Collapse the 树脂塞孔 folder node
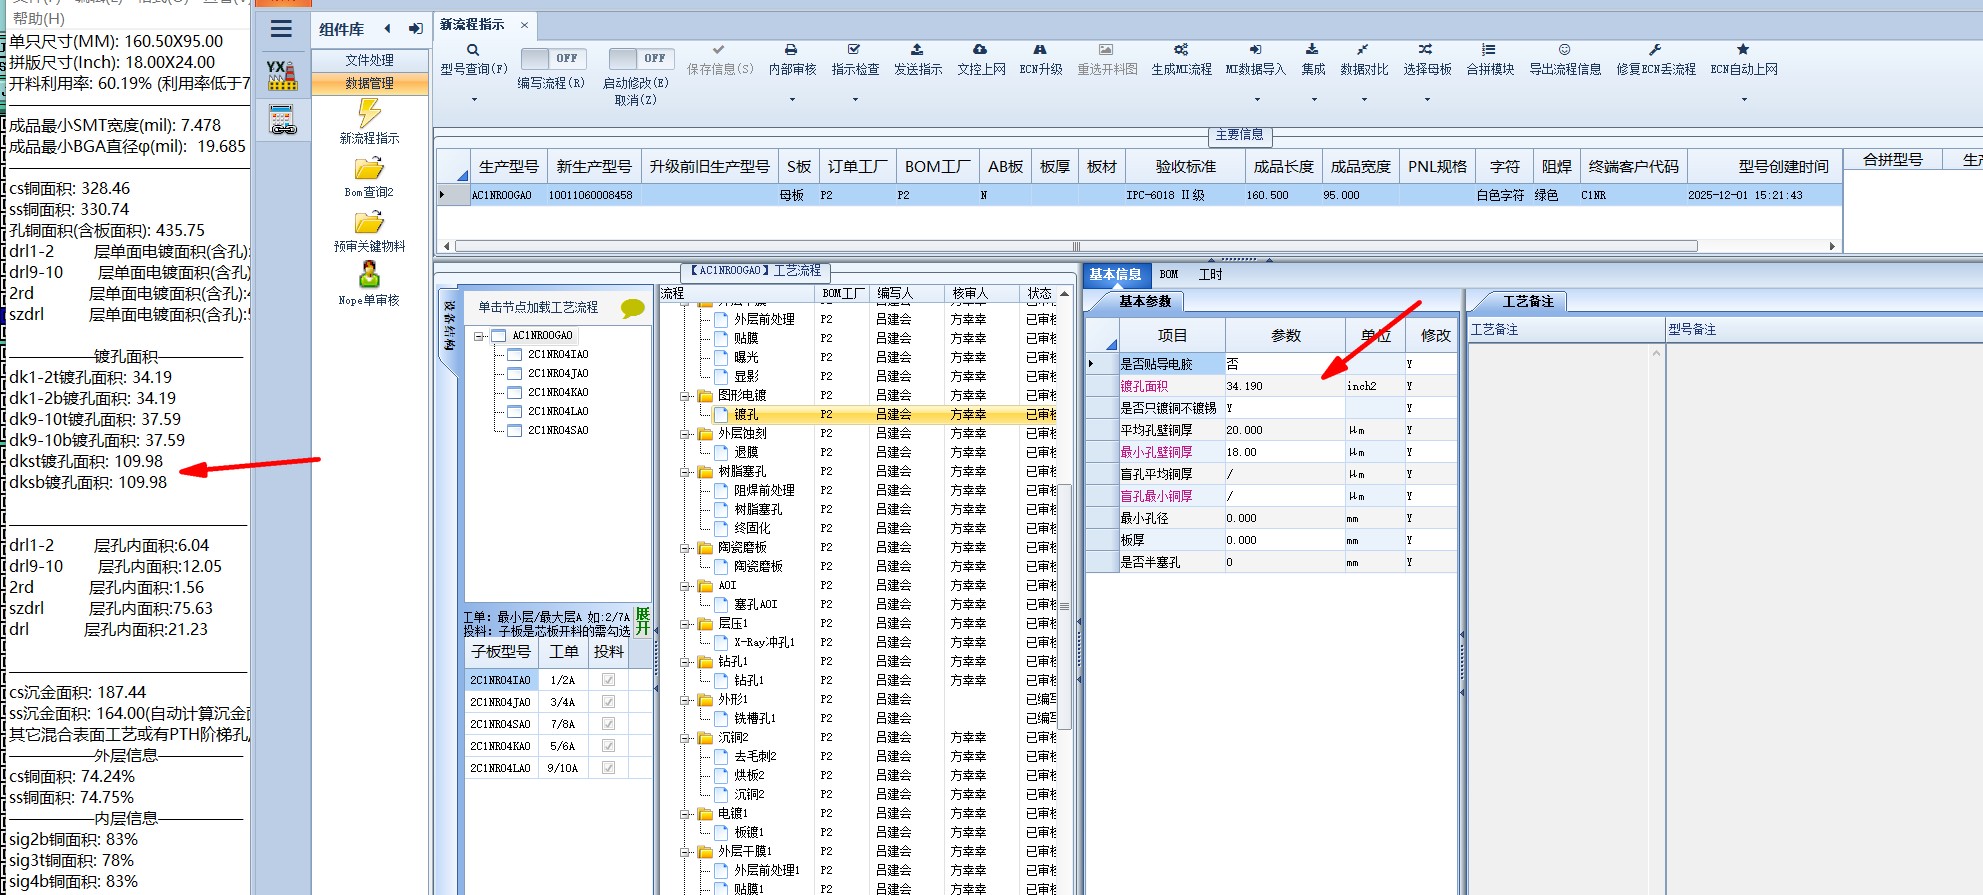Image resolution: width=1983 pixels, height=895 pixels. (x=686, y=472)
